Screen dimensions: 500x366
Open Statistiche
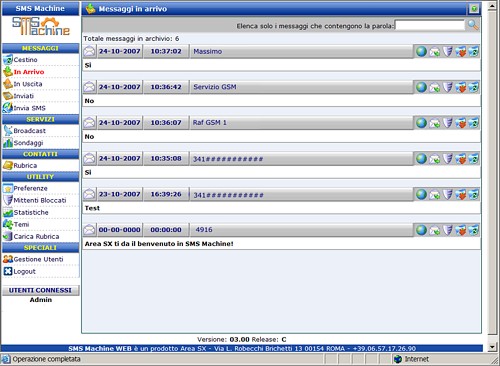pos(31,212)
